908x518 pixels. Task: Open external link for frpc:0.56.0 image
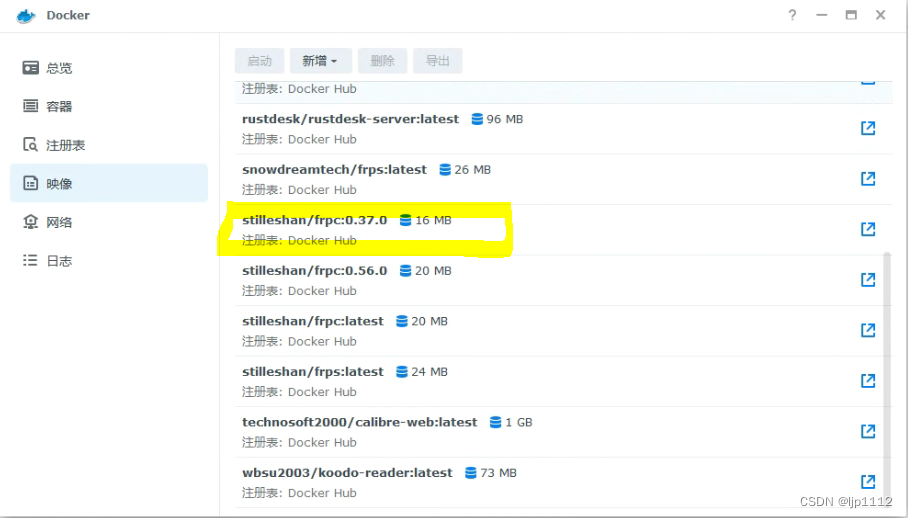(x=867, y=280)
